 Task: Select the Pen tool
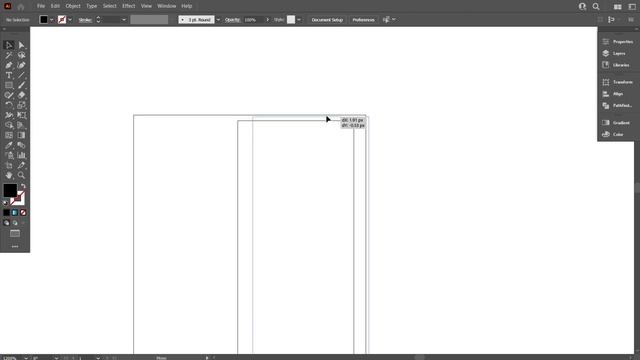(x=9, y=65)
